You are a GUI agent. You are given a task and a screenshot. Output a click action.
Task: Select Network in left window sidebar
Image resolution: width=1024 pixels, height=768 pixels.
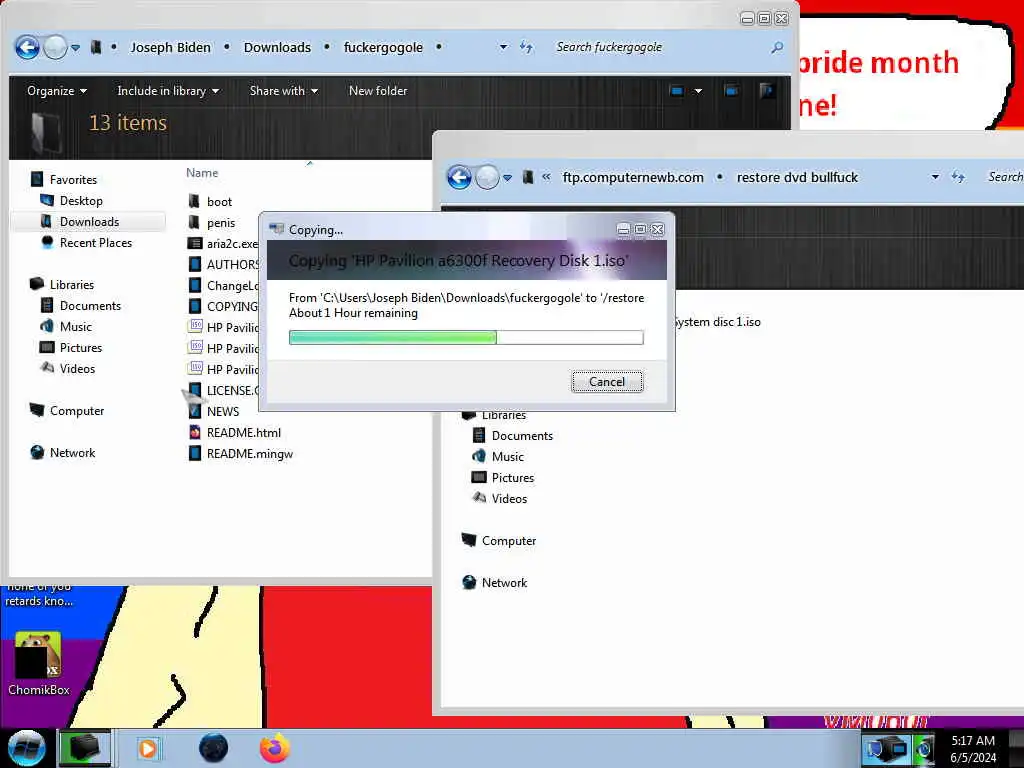[x=72, y=453]
